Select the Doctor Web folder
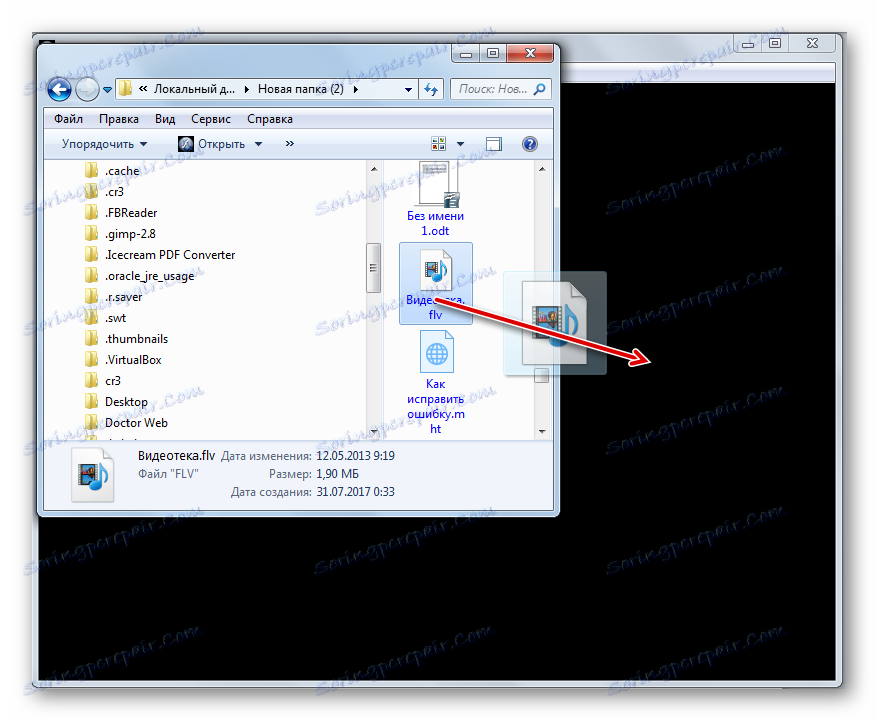The width and height of the screenshot is (879, 721). tap(136, 423)
